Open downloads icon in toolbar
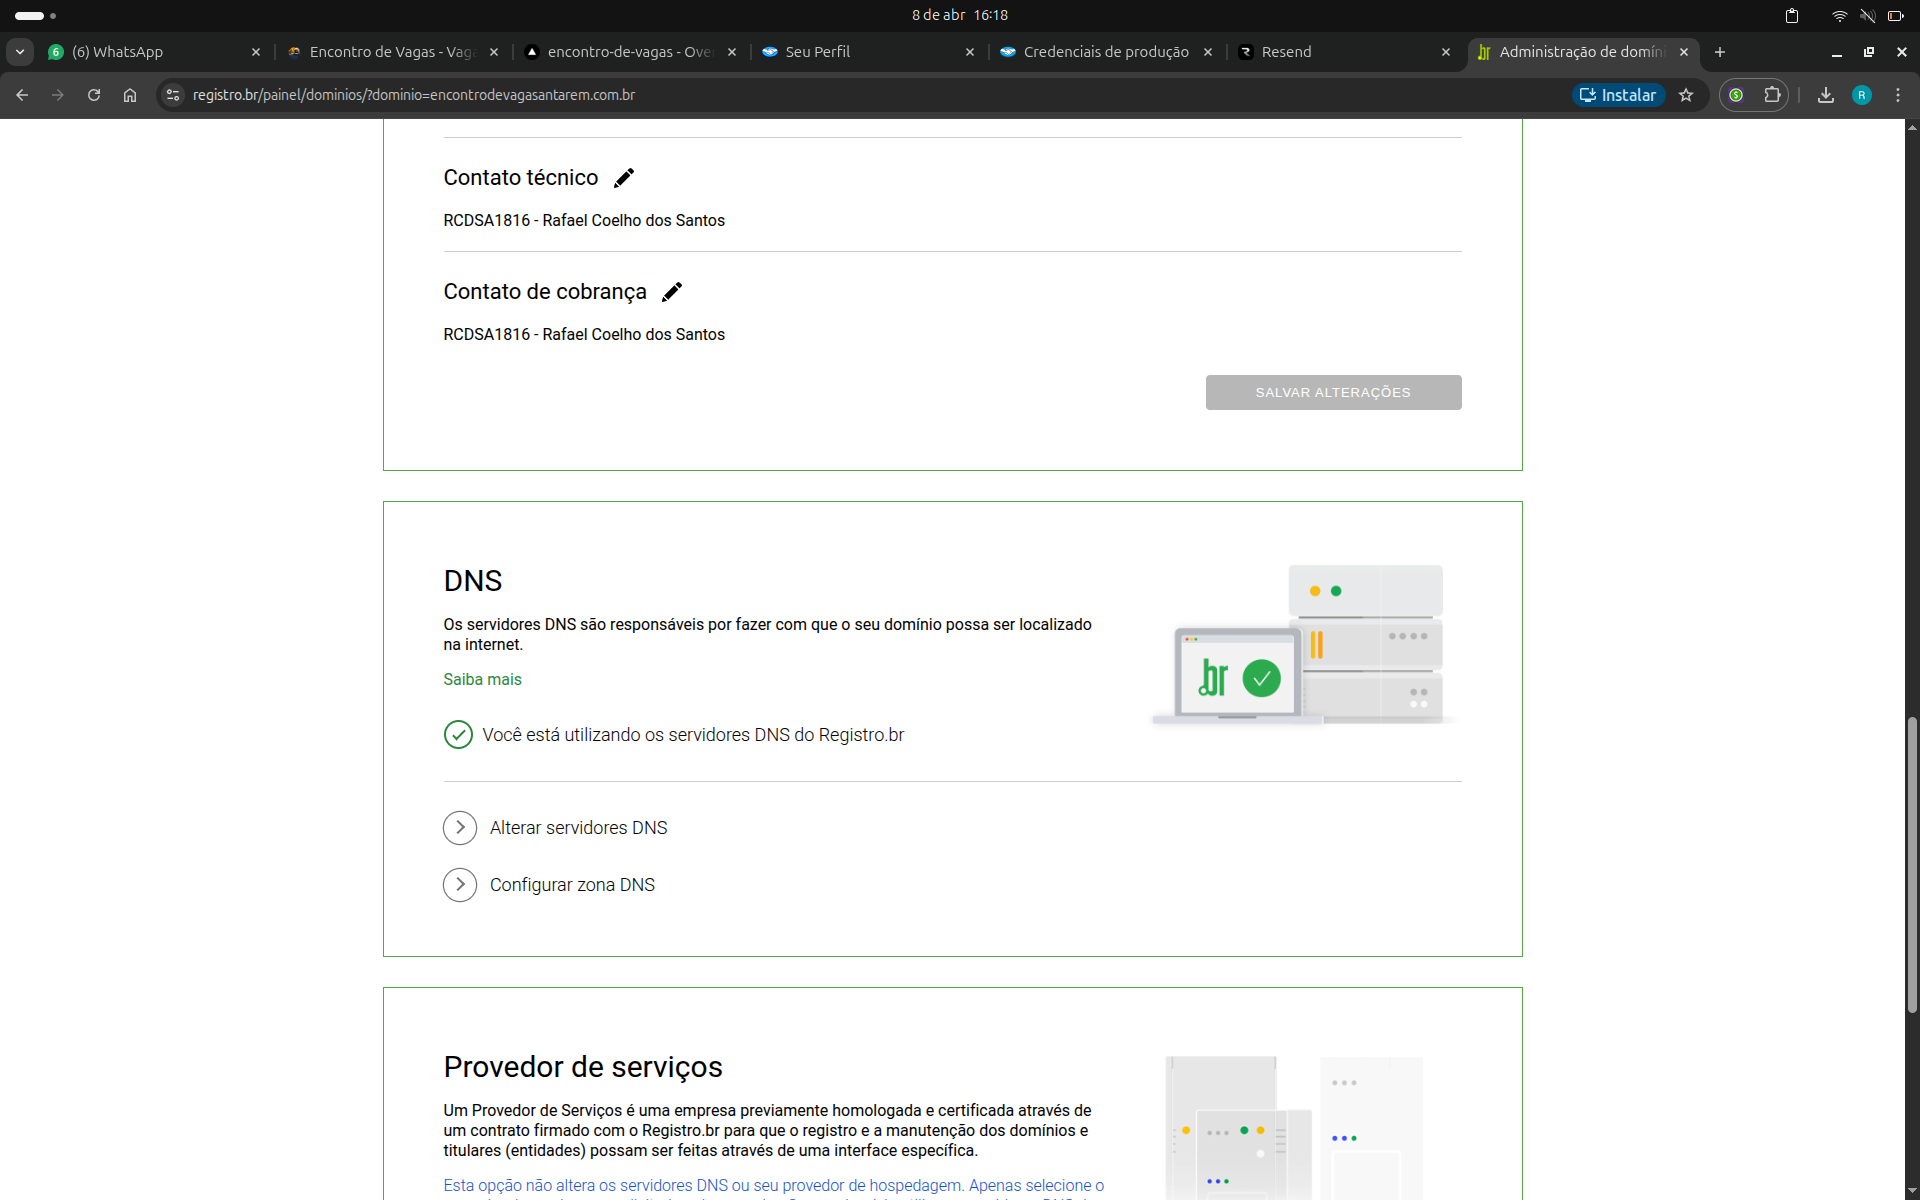Screen dimensions: 1920x1200 [x=1825, y=95]
